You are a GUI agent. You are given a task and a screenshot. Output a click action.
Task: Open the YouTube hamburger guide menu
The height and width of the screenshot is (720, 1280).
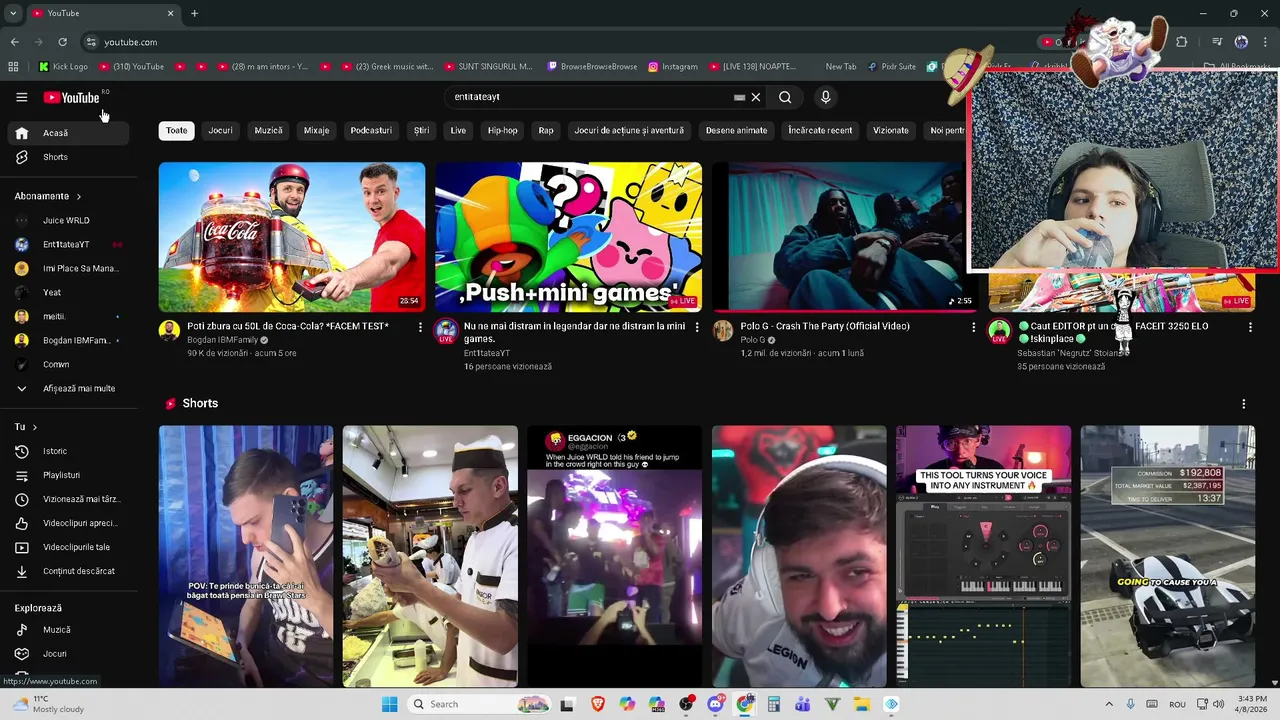click(x=21, y=97)
